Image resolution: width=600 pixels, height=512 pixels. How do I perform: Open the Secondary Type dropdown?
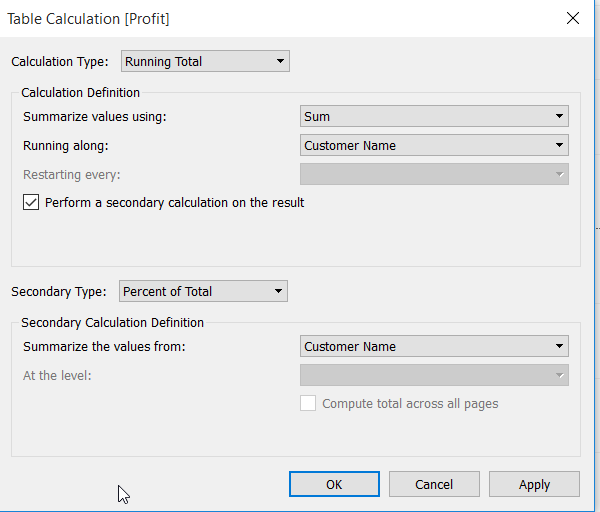pos(203,291)
